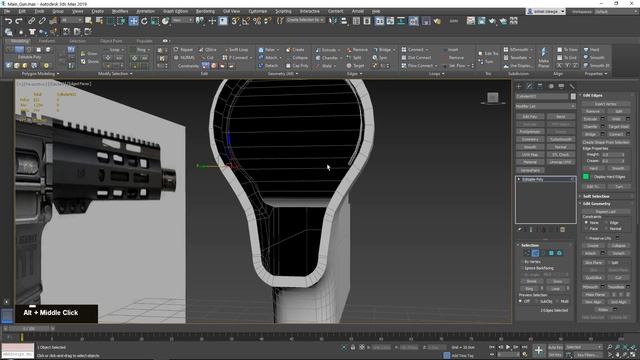This screenshot has height=360, width=640.
Task: Expand the Geometry (All) ribbon panel
Action: (282, 74)
